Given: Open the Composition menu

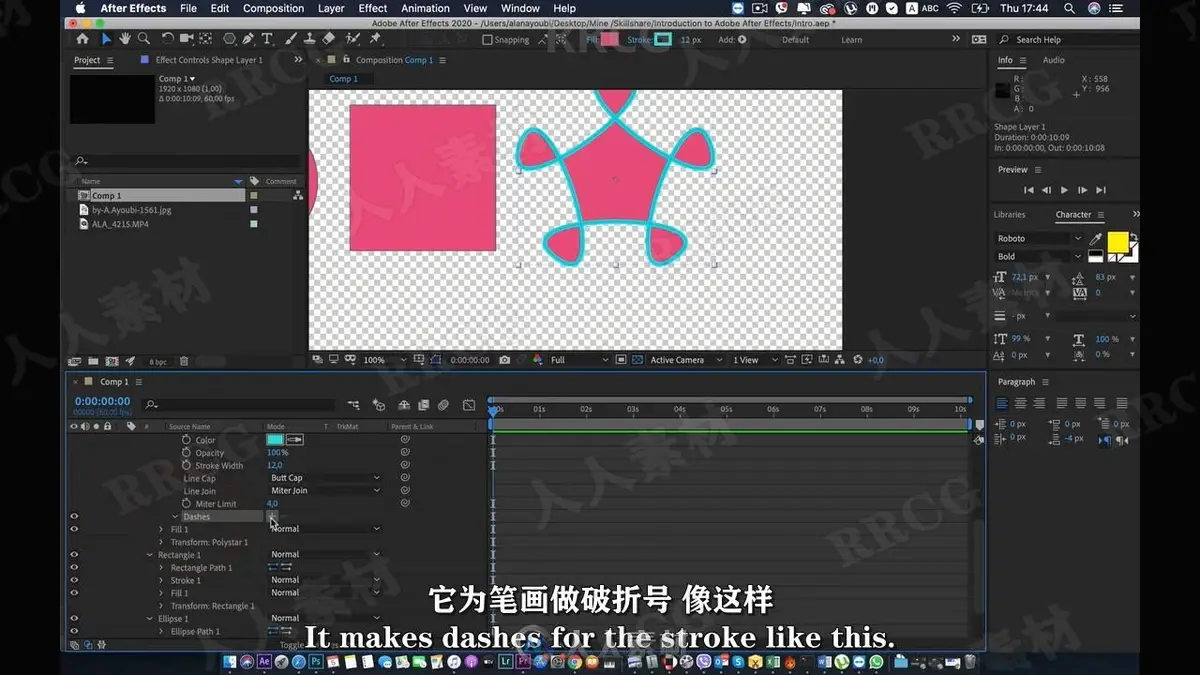Looking at the screenshot, I should (x=273, y=8).
